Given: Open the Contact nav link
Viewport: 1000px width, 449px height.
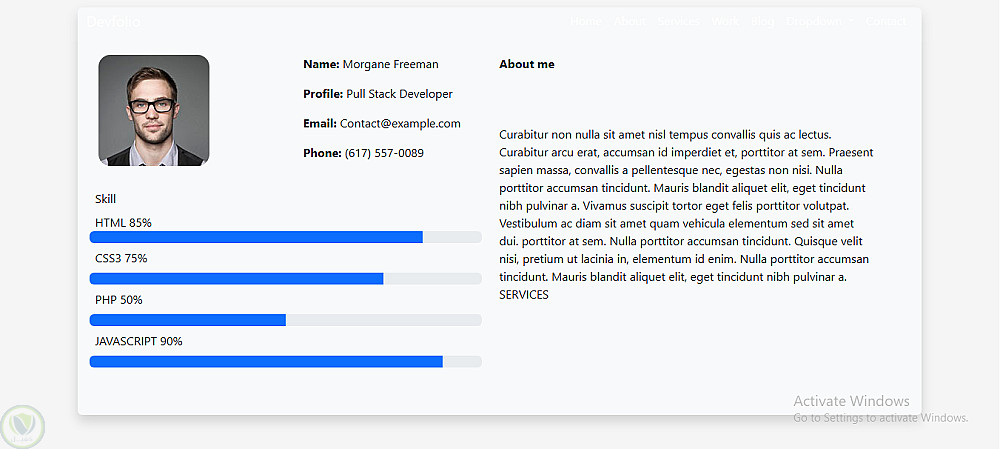Looking at the screenshot, I should click(885, 22).
